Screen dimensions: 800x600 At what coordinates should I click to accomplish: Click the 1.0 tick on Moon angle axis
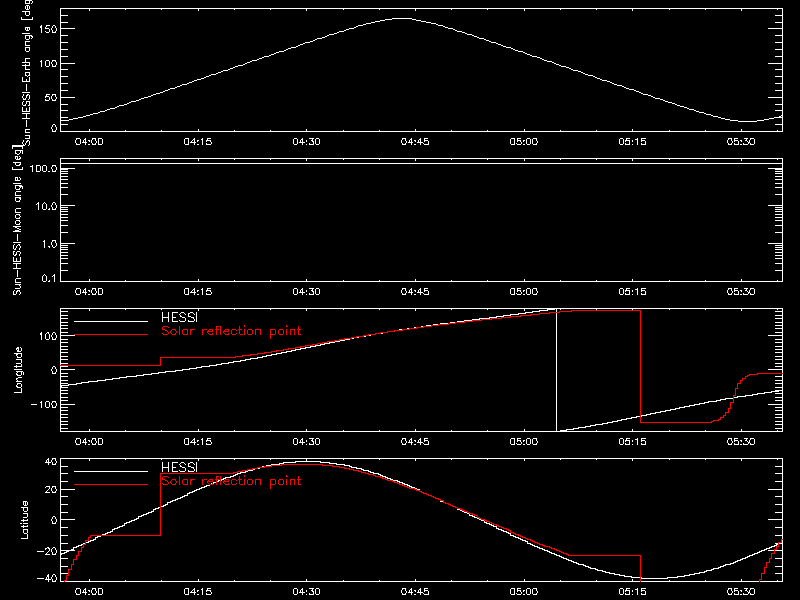(x=49, y=244)
